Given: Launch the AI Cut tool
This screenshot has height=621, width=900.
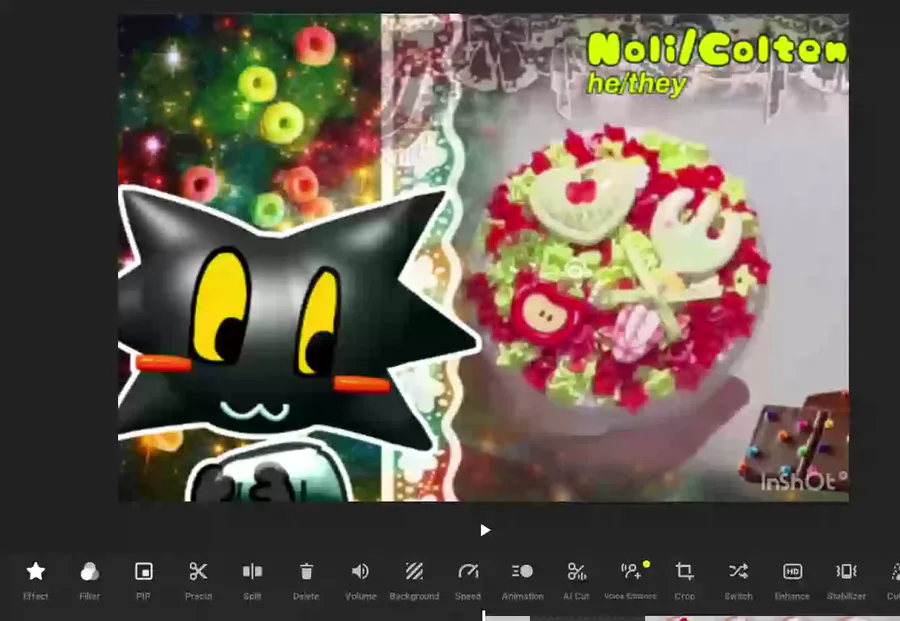Looking at the screenshot, I should (576, 580).
